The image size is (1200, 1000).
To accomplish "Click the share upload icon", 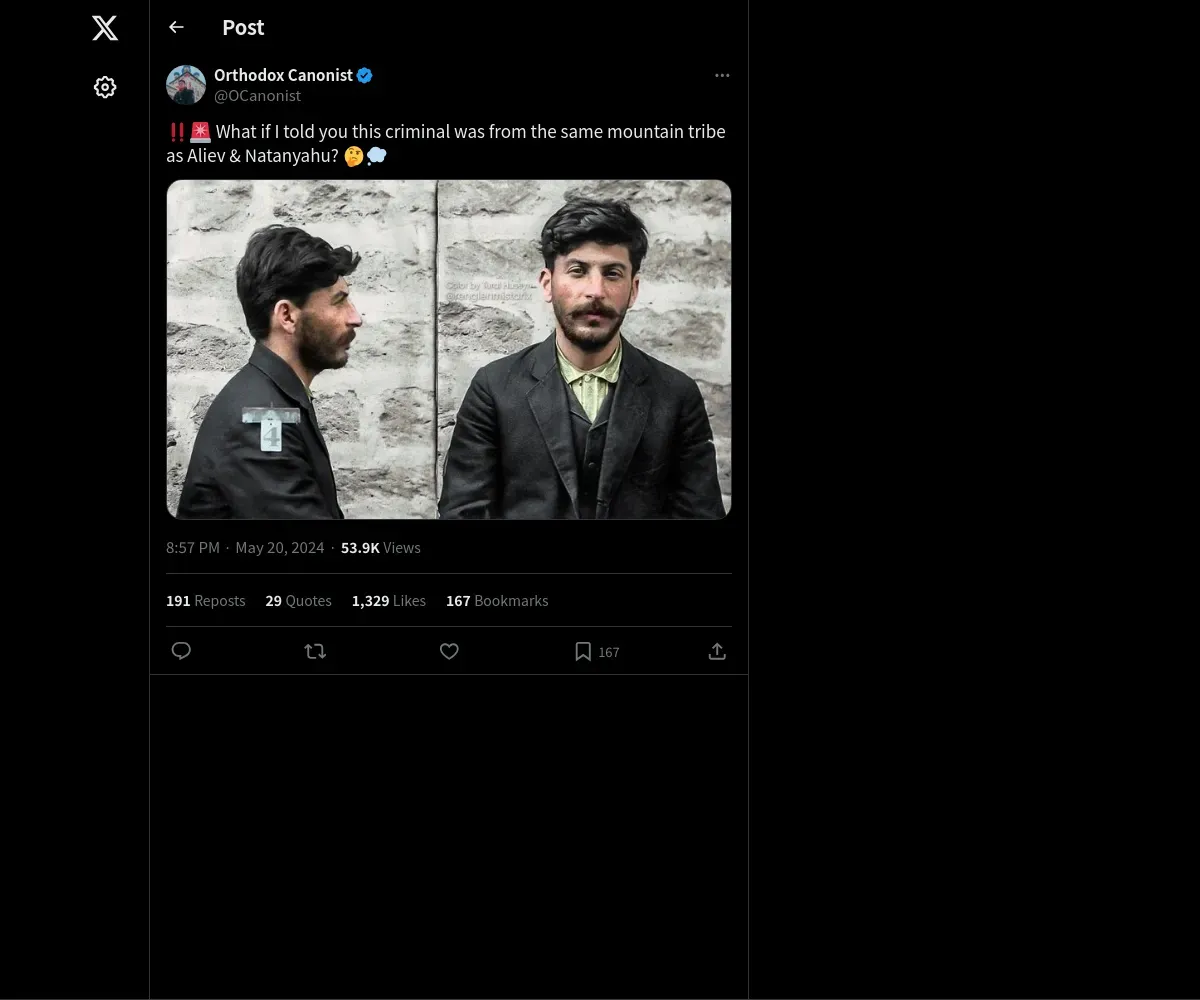I will coord(717,651).
